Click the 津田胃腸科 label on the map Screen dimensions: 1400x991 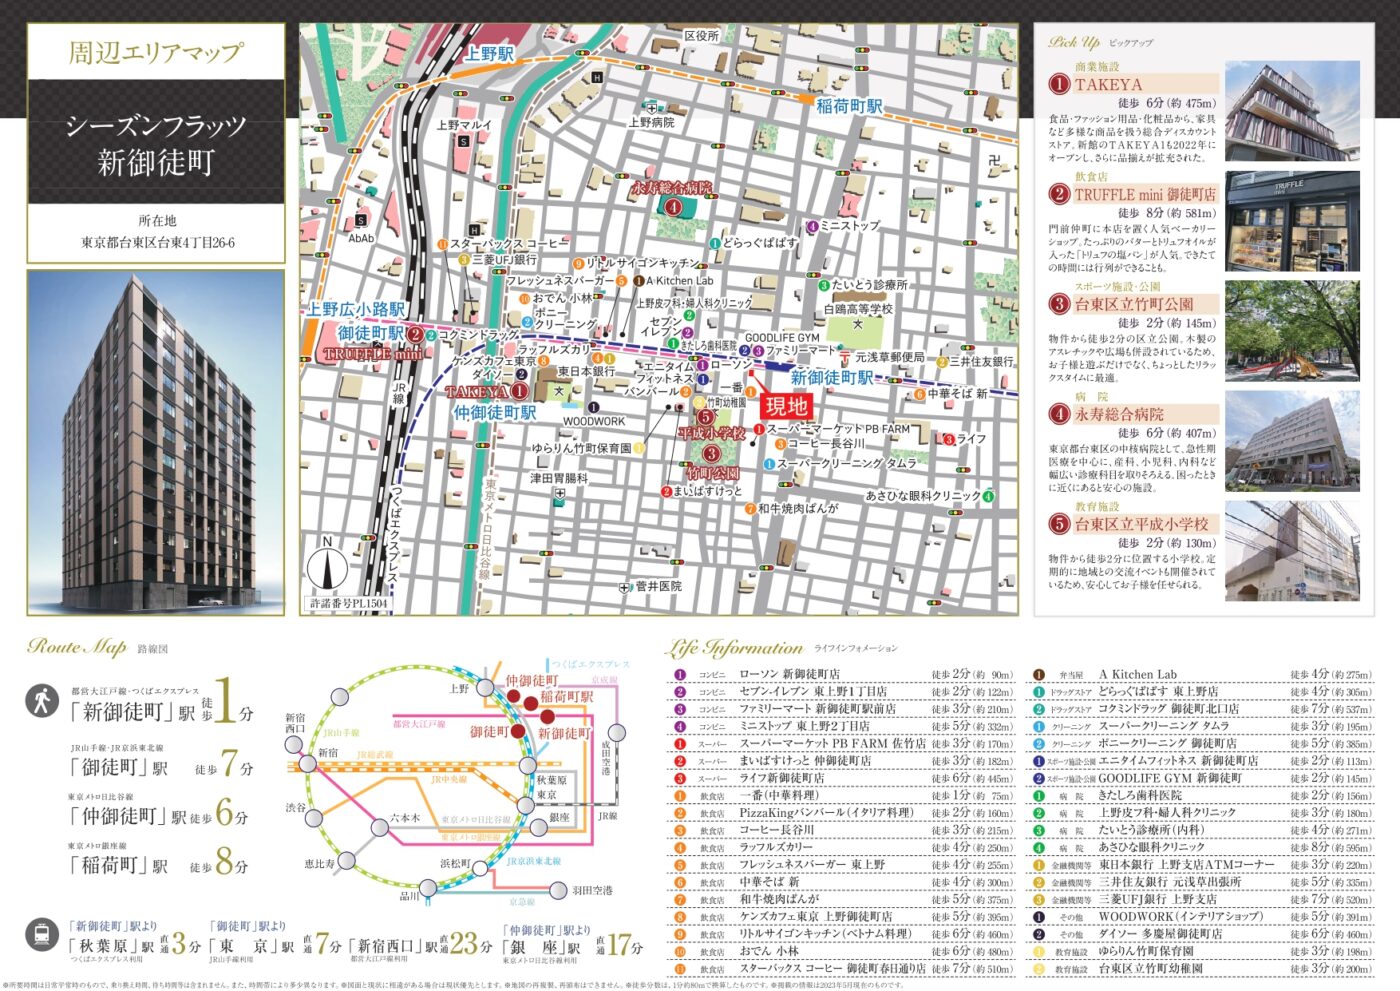(559, 479)
